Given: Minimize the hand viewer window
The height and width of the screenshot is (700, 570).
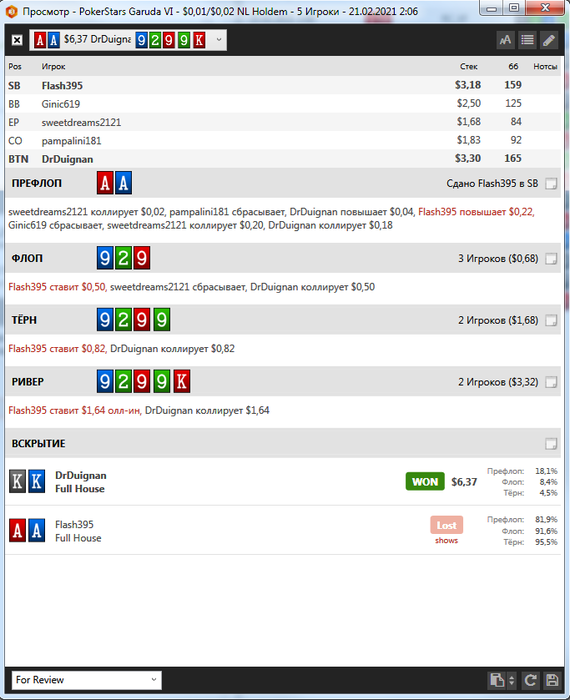Looking at the screenshot, I should pos(491,8).
